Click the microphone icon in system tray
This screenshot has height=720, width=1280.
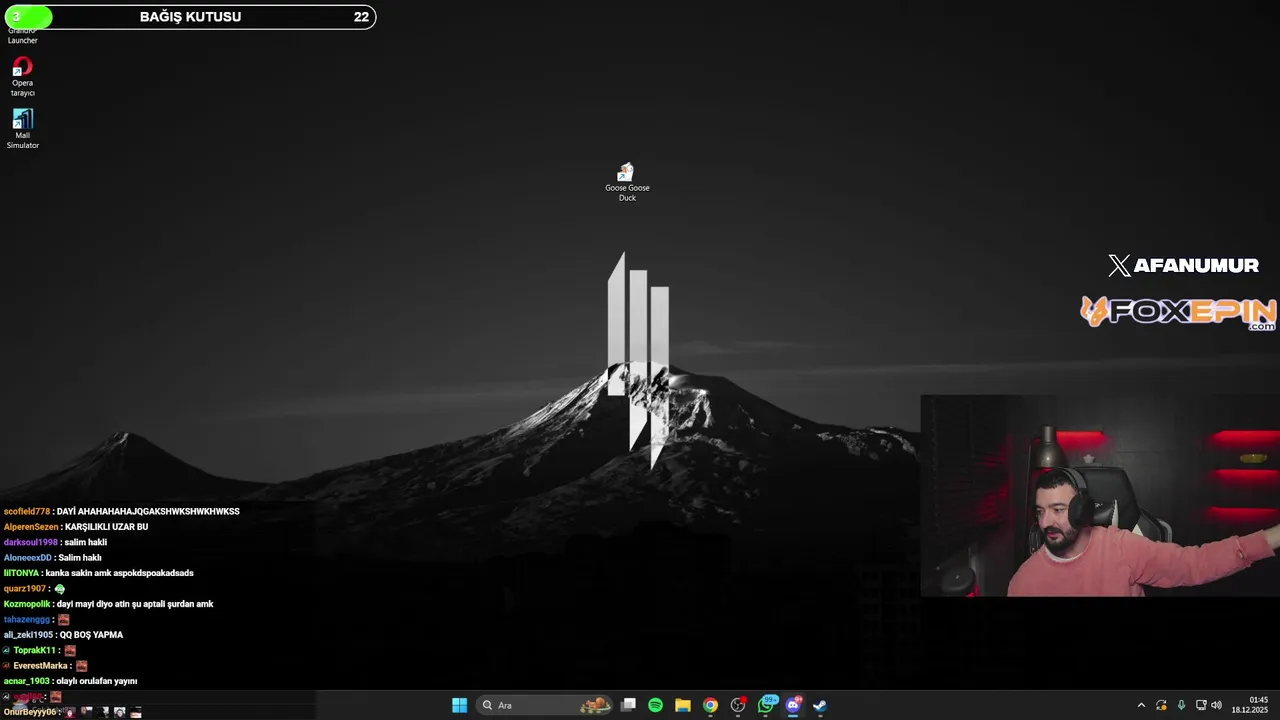coord(1181,705)
